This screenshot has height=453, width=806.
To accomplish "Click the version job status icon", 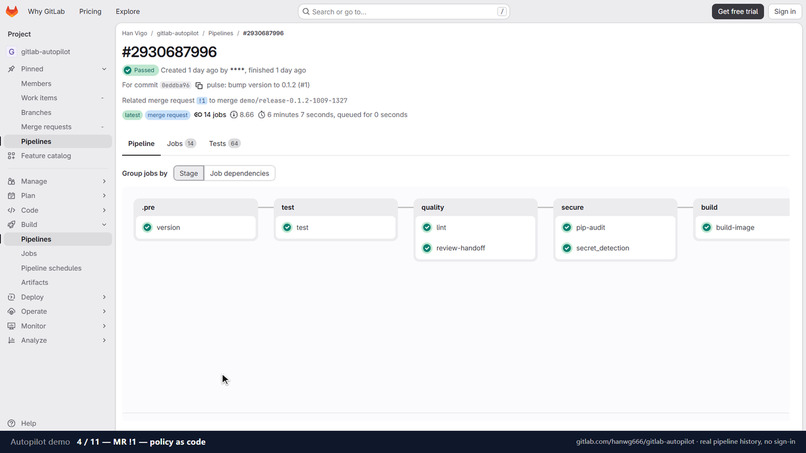I will 148,227.
